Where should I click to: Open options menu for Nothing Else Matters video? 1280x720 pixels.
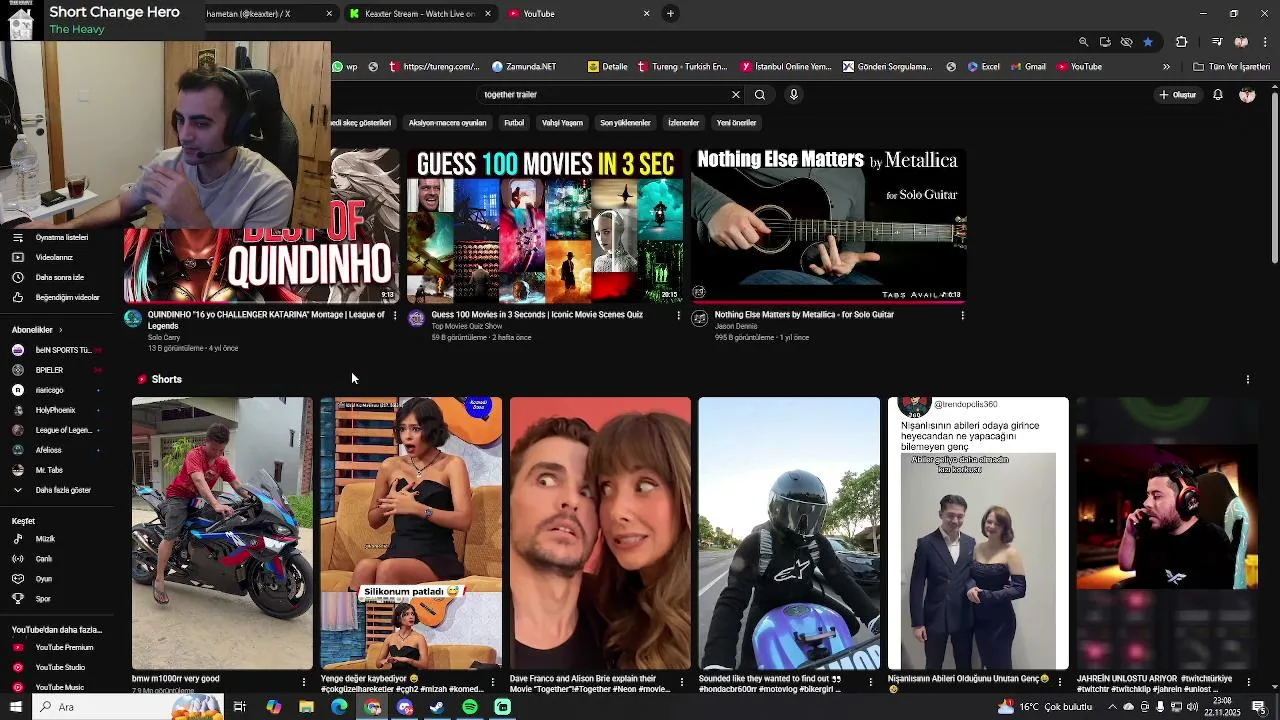(x=962, y=315)
